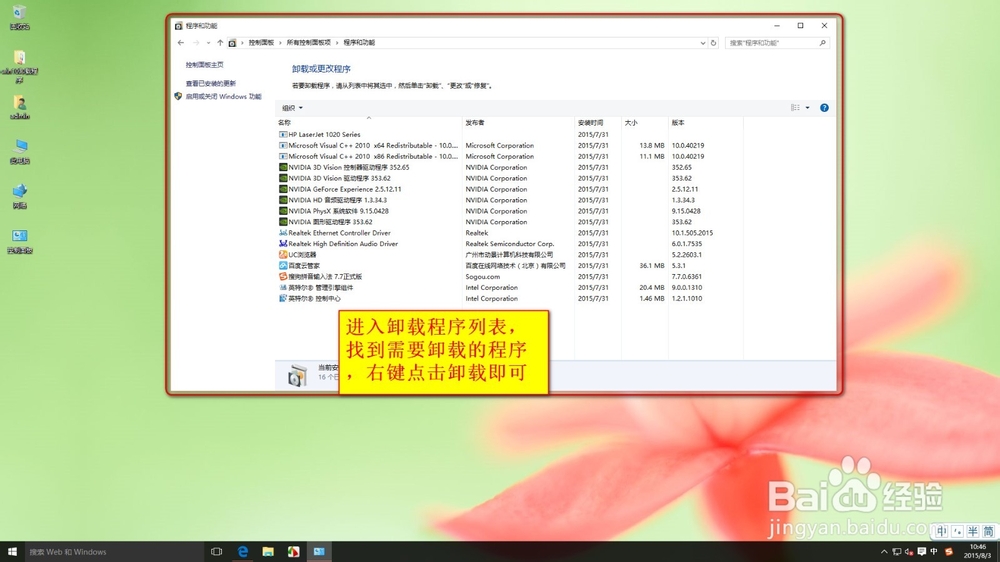
Task: Go up one level with up arrow
Action: tap(220, 43)
